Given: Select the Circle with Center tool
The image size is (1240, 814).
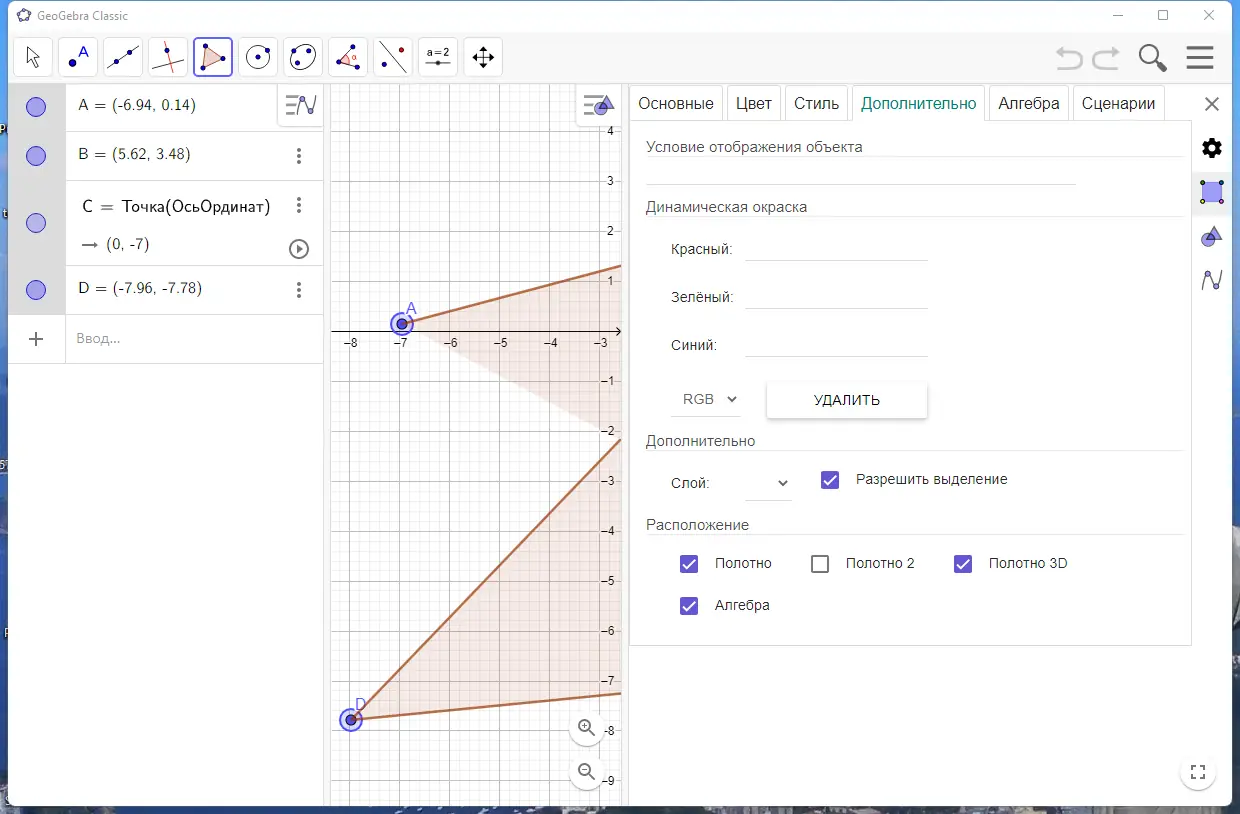Looking at the screenshot, I should (258, 57).
